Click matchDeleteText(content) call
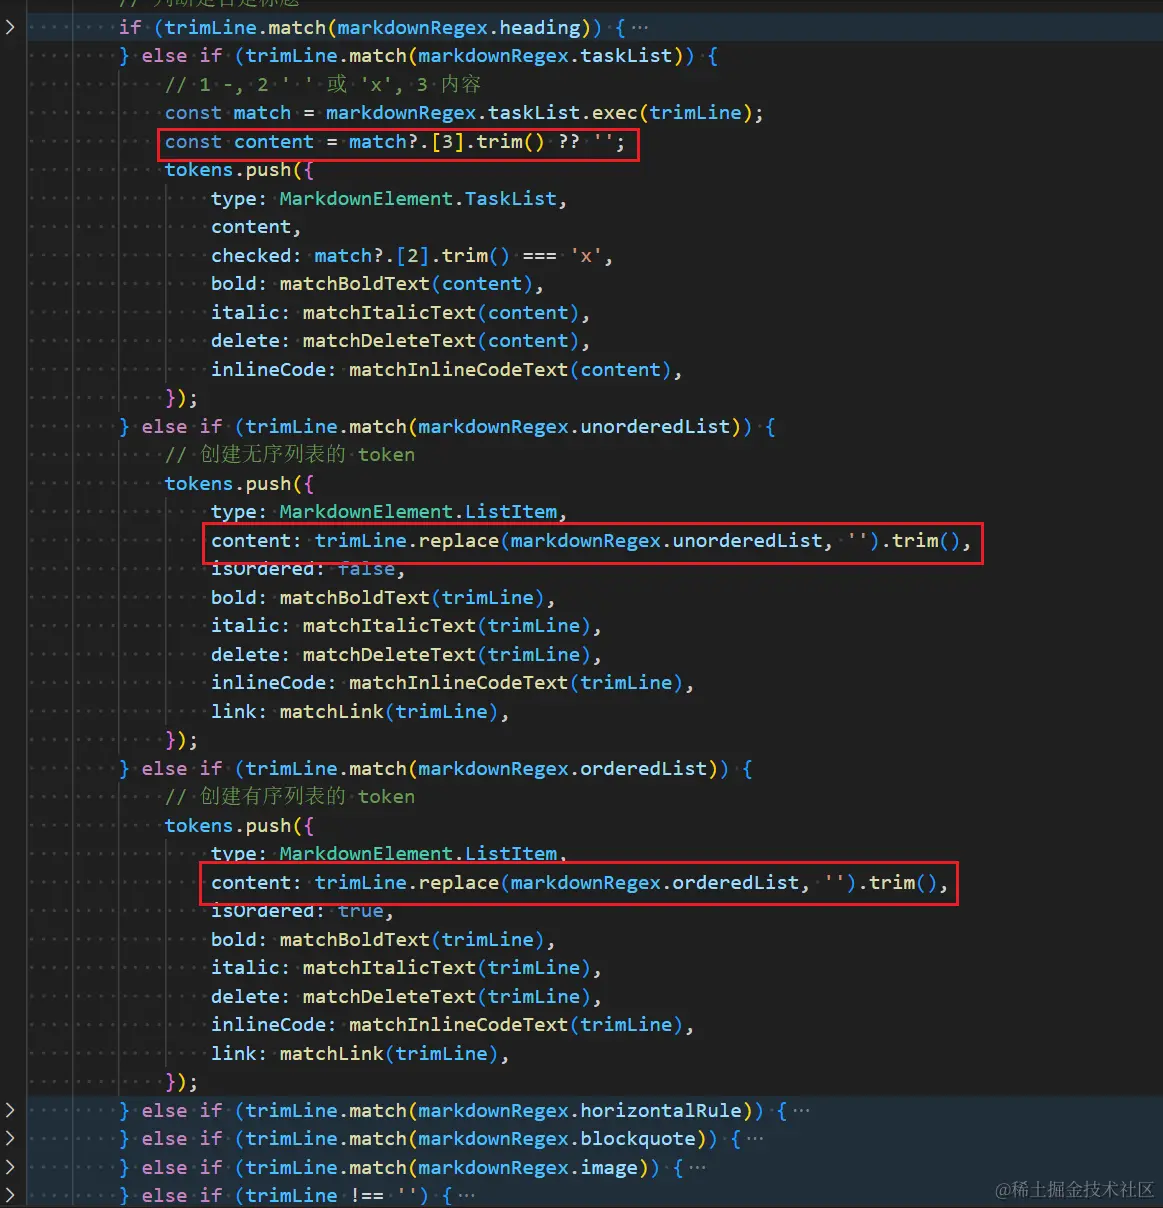The image size is (1163, 1208). pyautogui.click(x=441, y=341)
